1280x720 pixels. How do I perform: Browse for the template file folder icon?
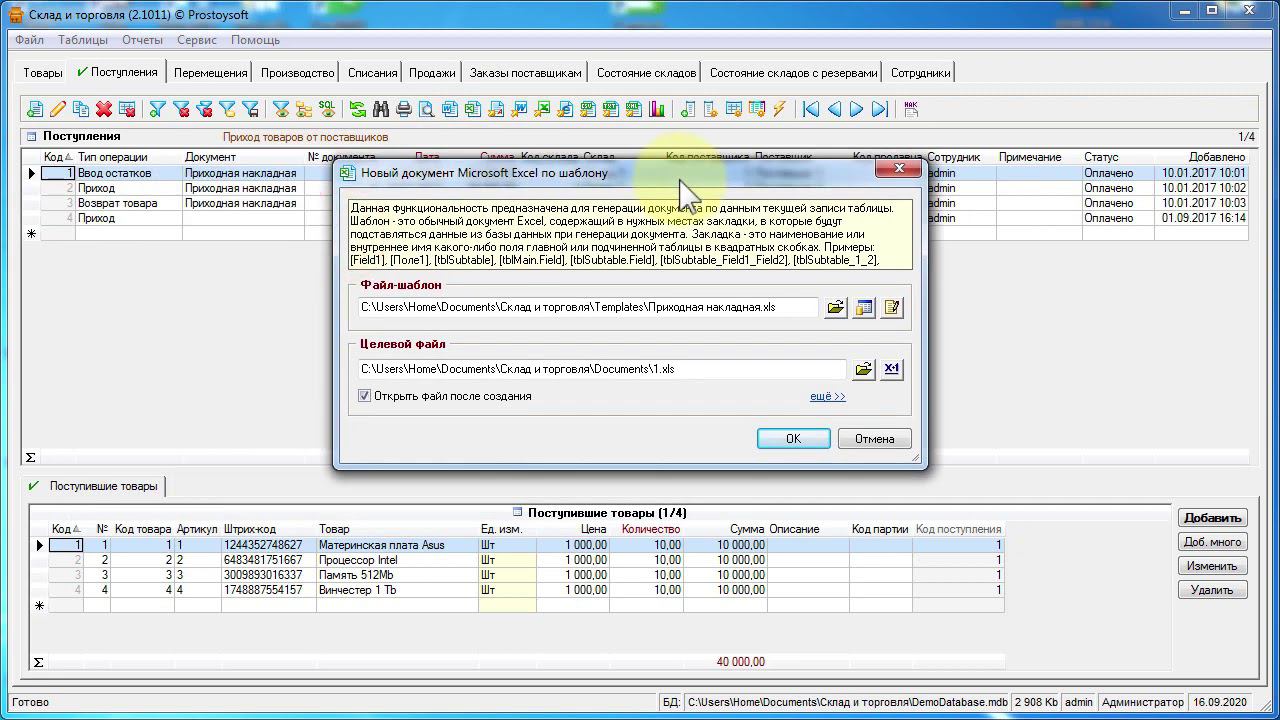[836, 307]
